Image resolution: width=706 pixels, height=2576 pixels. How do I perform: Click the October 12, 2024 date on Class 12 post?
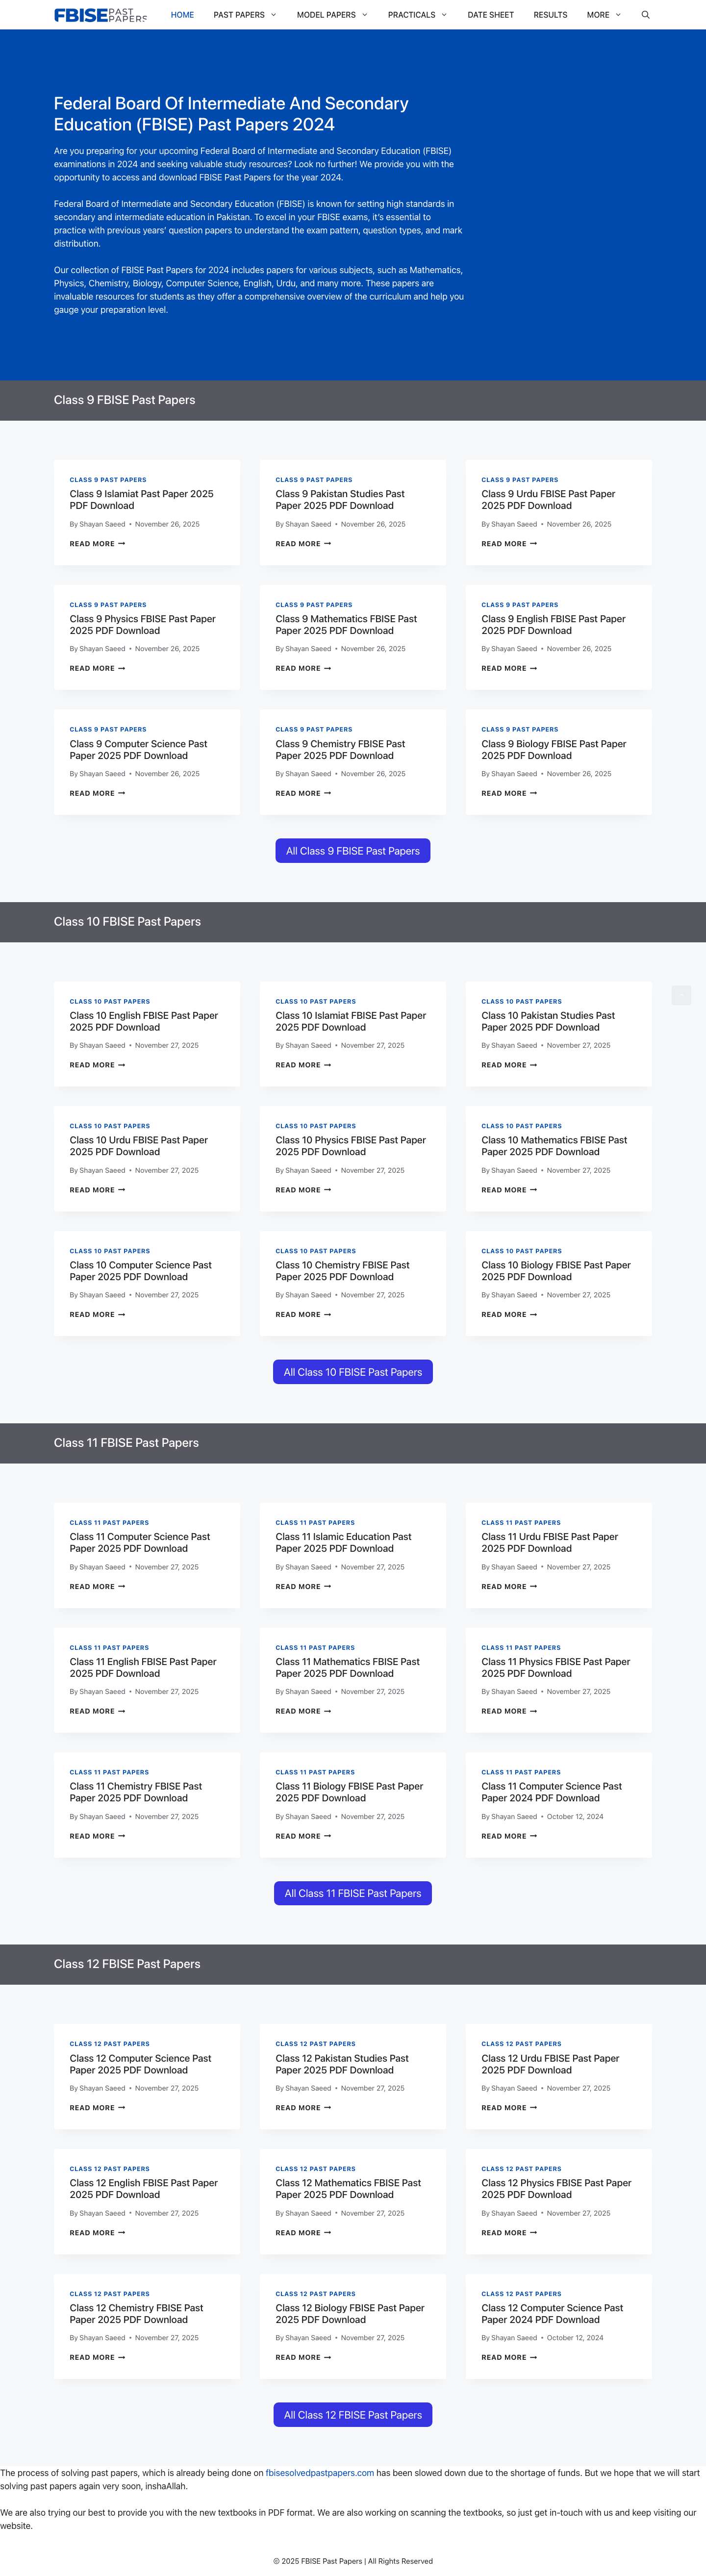575,2338
